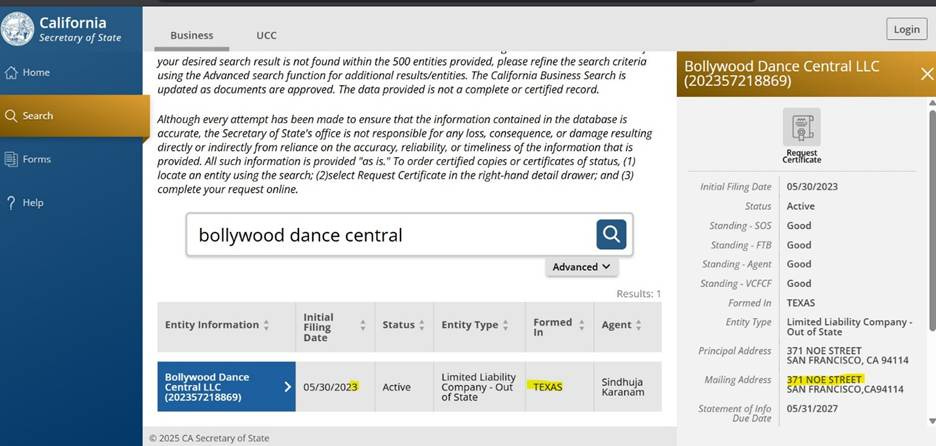Image resolution: width=936 pixels, height=446 pixels.
Task: Click the Results: 1 count text
Action: coord(639,294)
